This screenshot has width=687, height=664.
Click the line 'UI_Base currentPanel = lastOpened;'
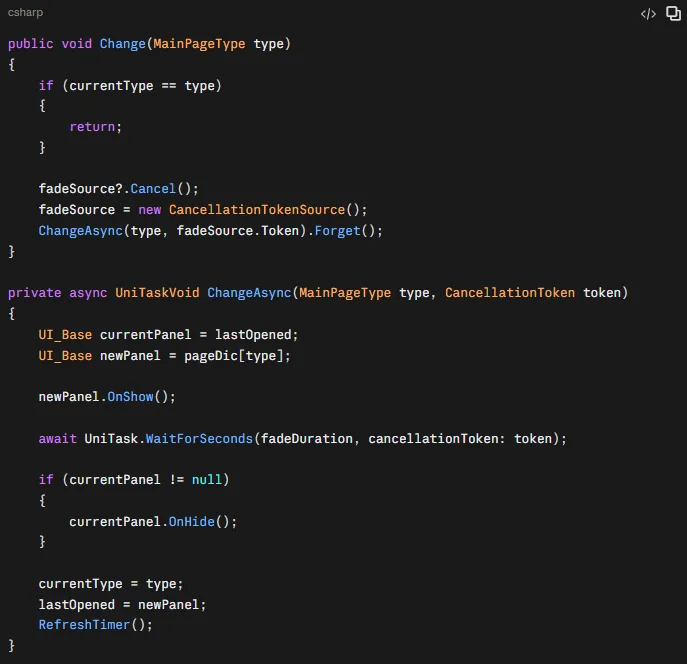tap(168, 335)
